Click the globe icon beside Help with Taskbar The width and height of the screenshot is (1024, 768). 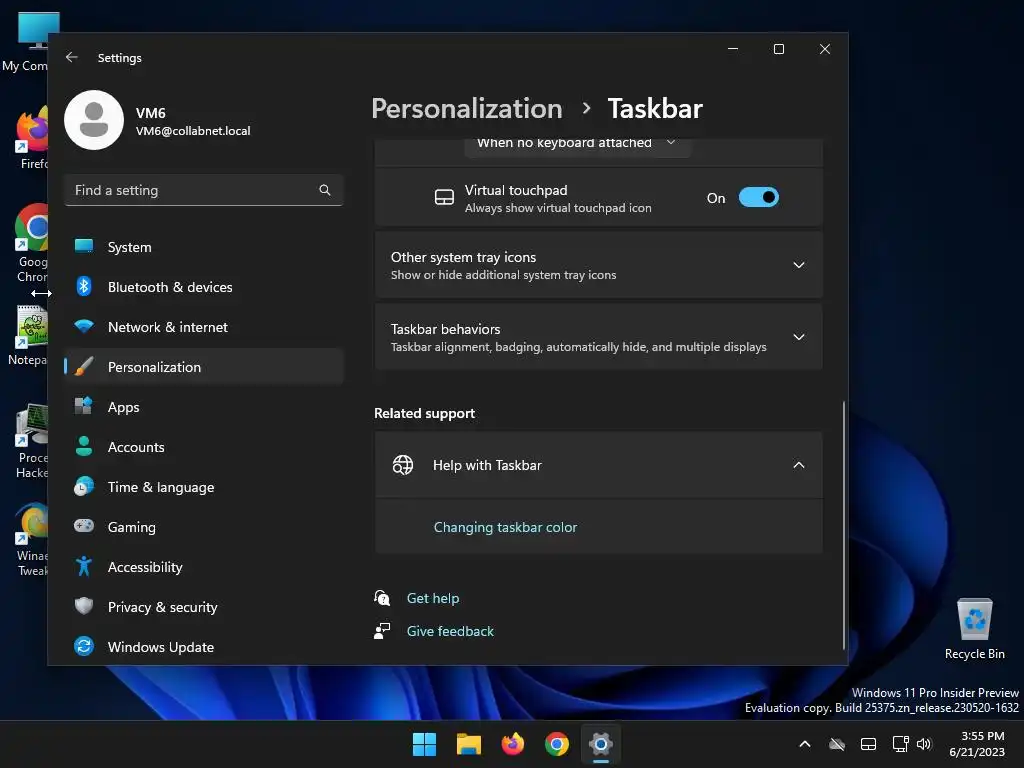pyautogui.click(x=403, y=465)
